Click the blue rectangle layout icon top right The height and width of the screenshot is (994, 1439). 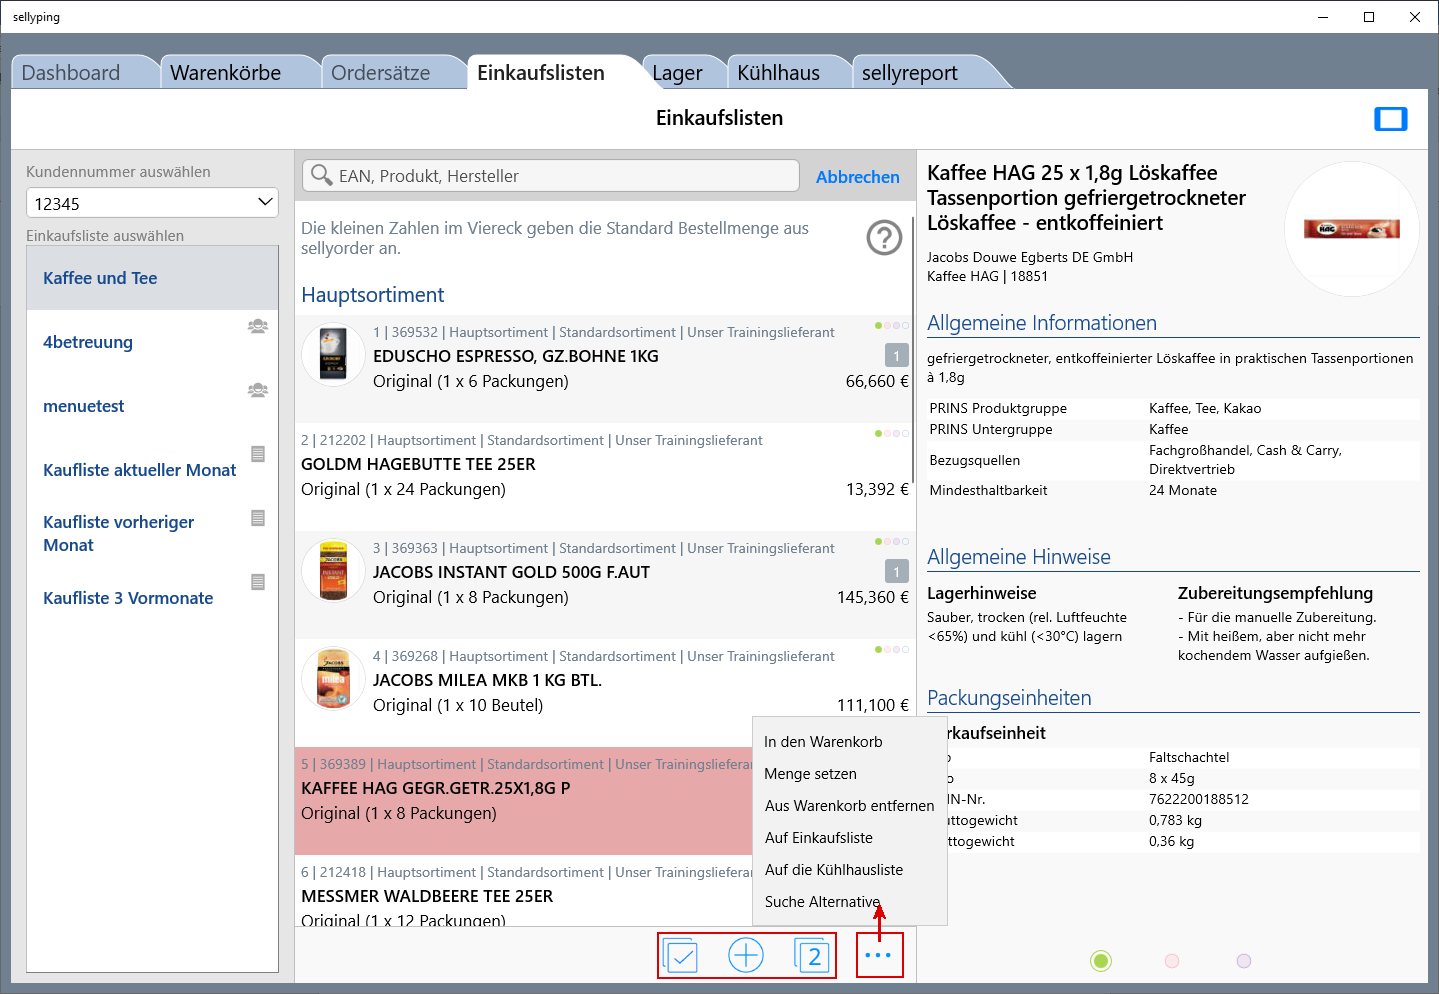point(1390,119)
